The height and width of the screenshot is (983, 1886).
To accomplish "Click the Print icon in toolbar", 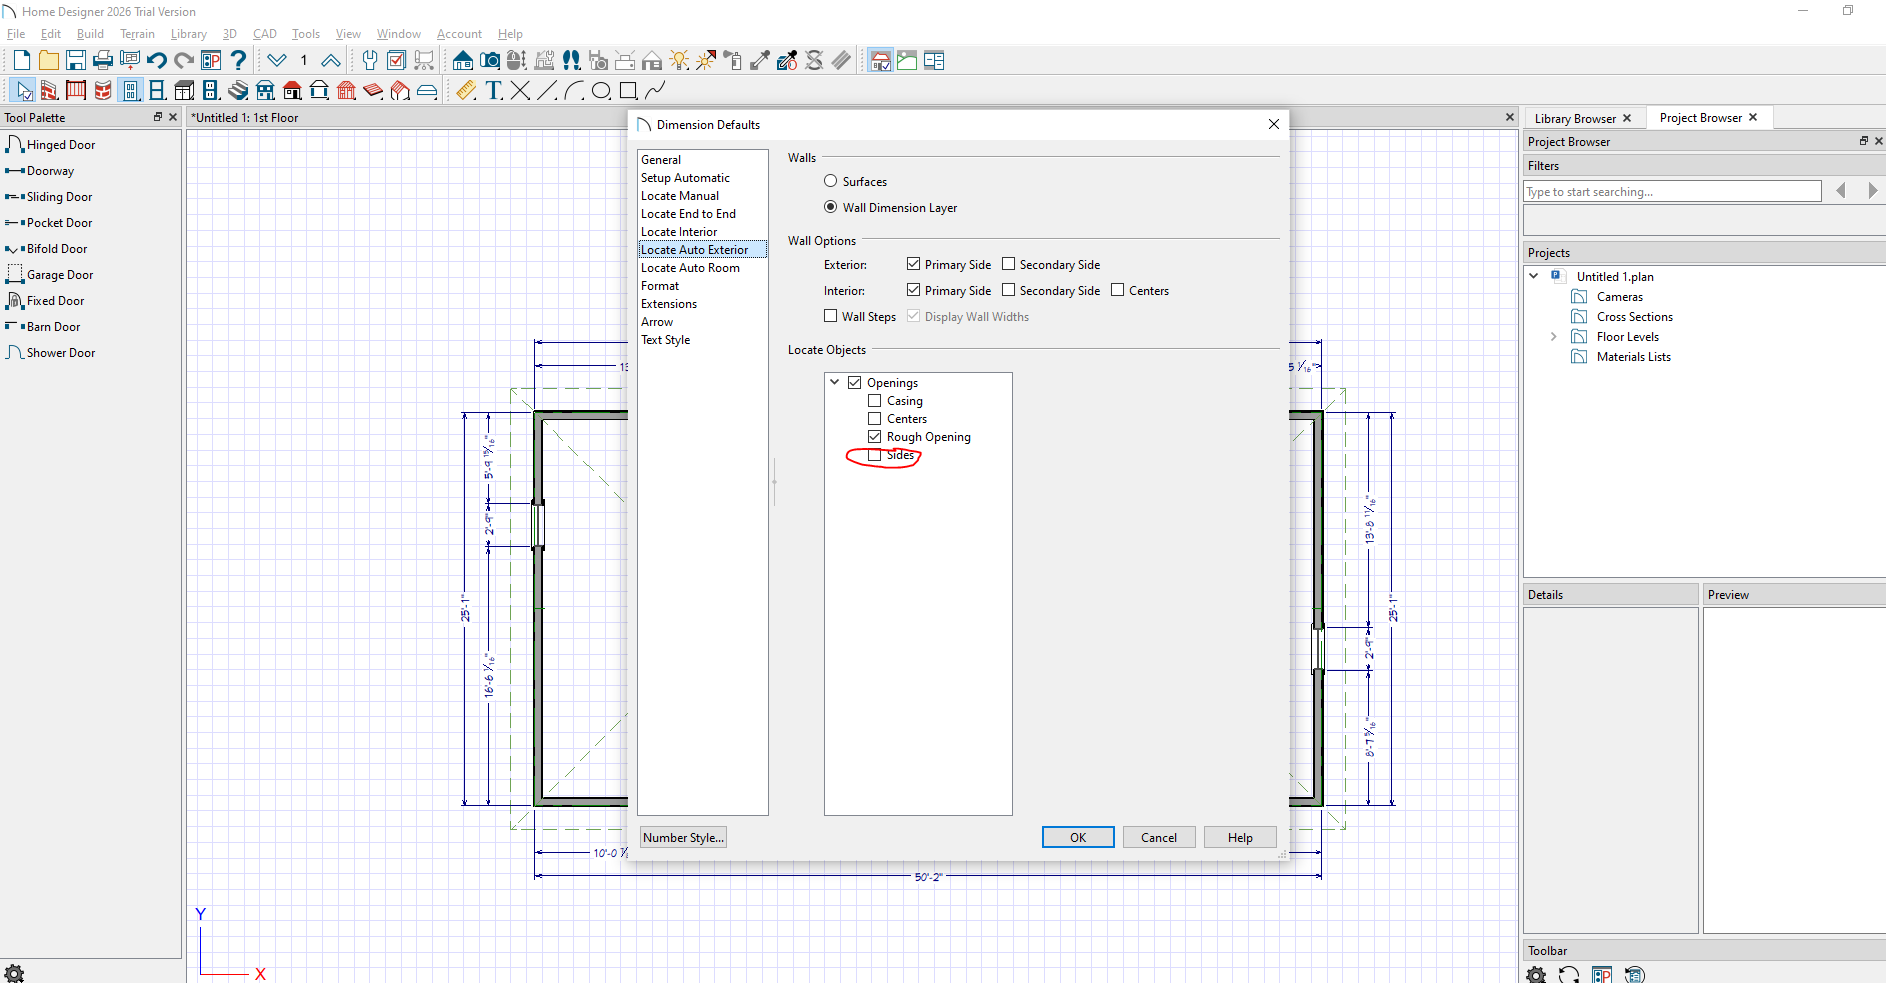I will coord(103,61).
